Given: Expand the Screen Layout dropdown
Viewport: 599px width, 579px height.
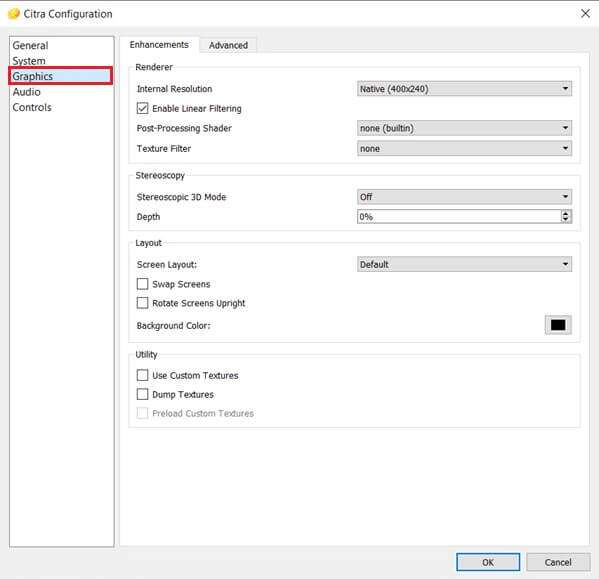Looking at the screenshot, I should click(464, 264).
